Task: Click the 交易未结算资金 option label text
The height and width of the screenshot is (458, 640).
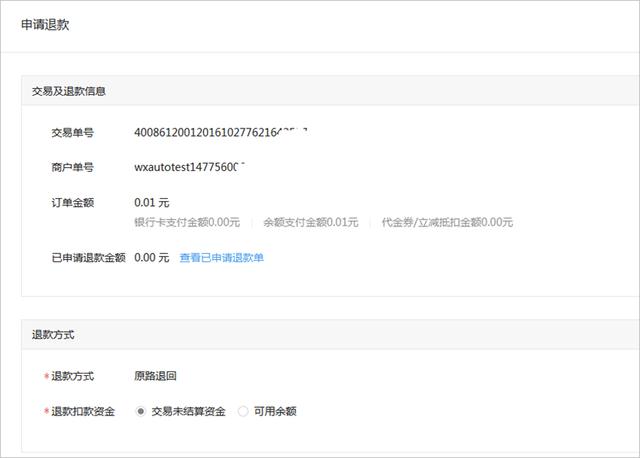Action: pos(188,411)
